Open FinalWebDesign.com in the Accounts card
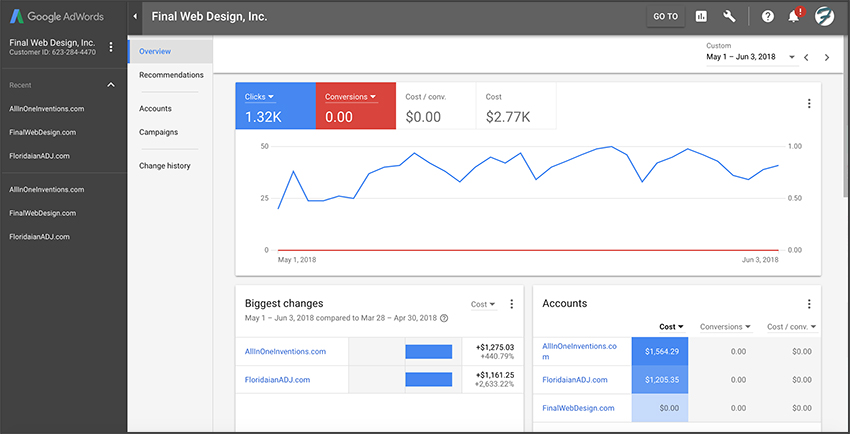The height and width of the screenshot is (434, 850). pyautogui.click(x=578, y=408)
